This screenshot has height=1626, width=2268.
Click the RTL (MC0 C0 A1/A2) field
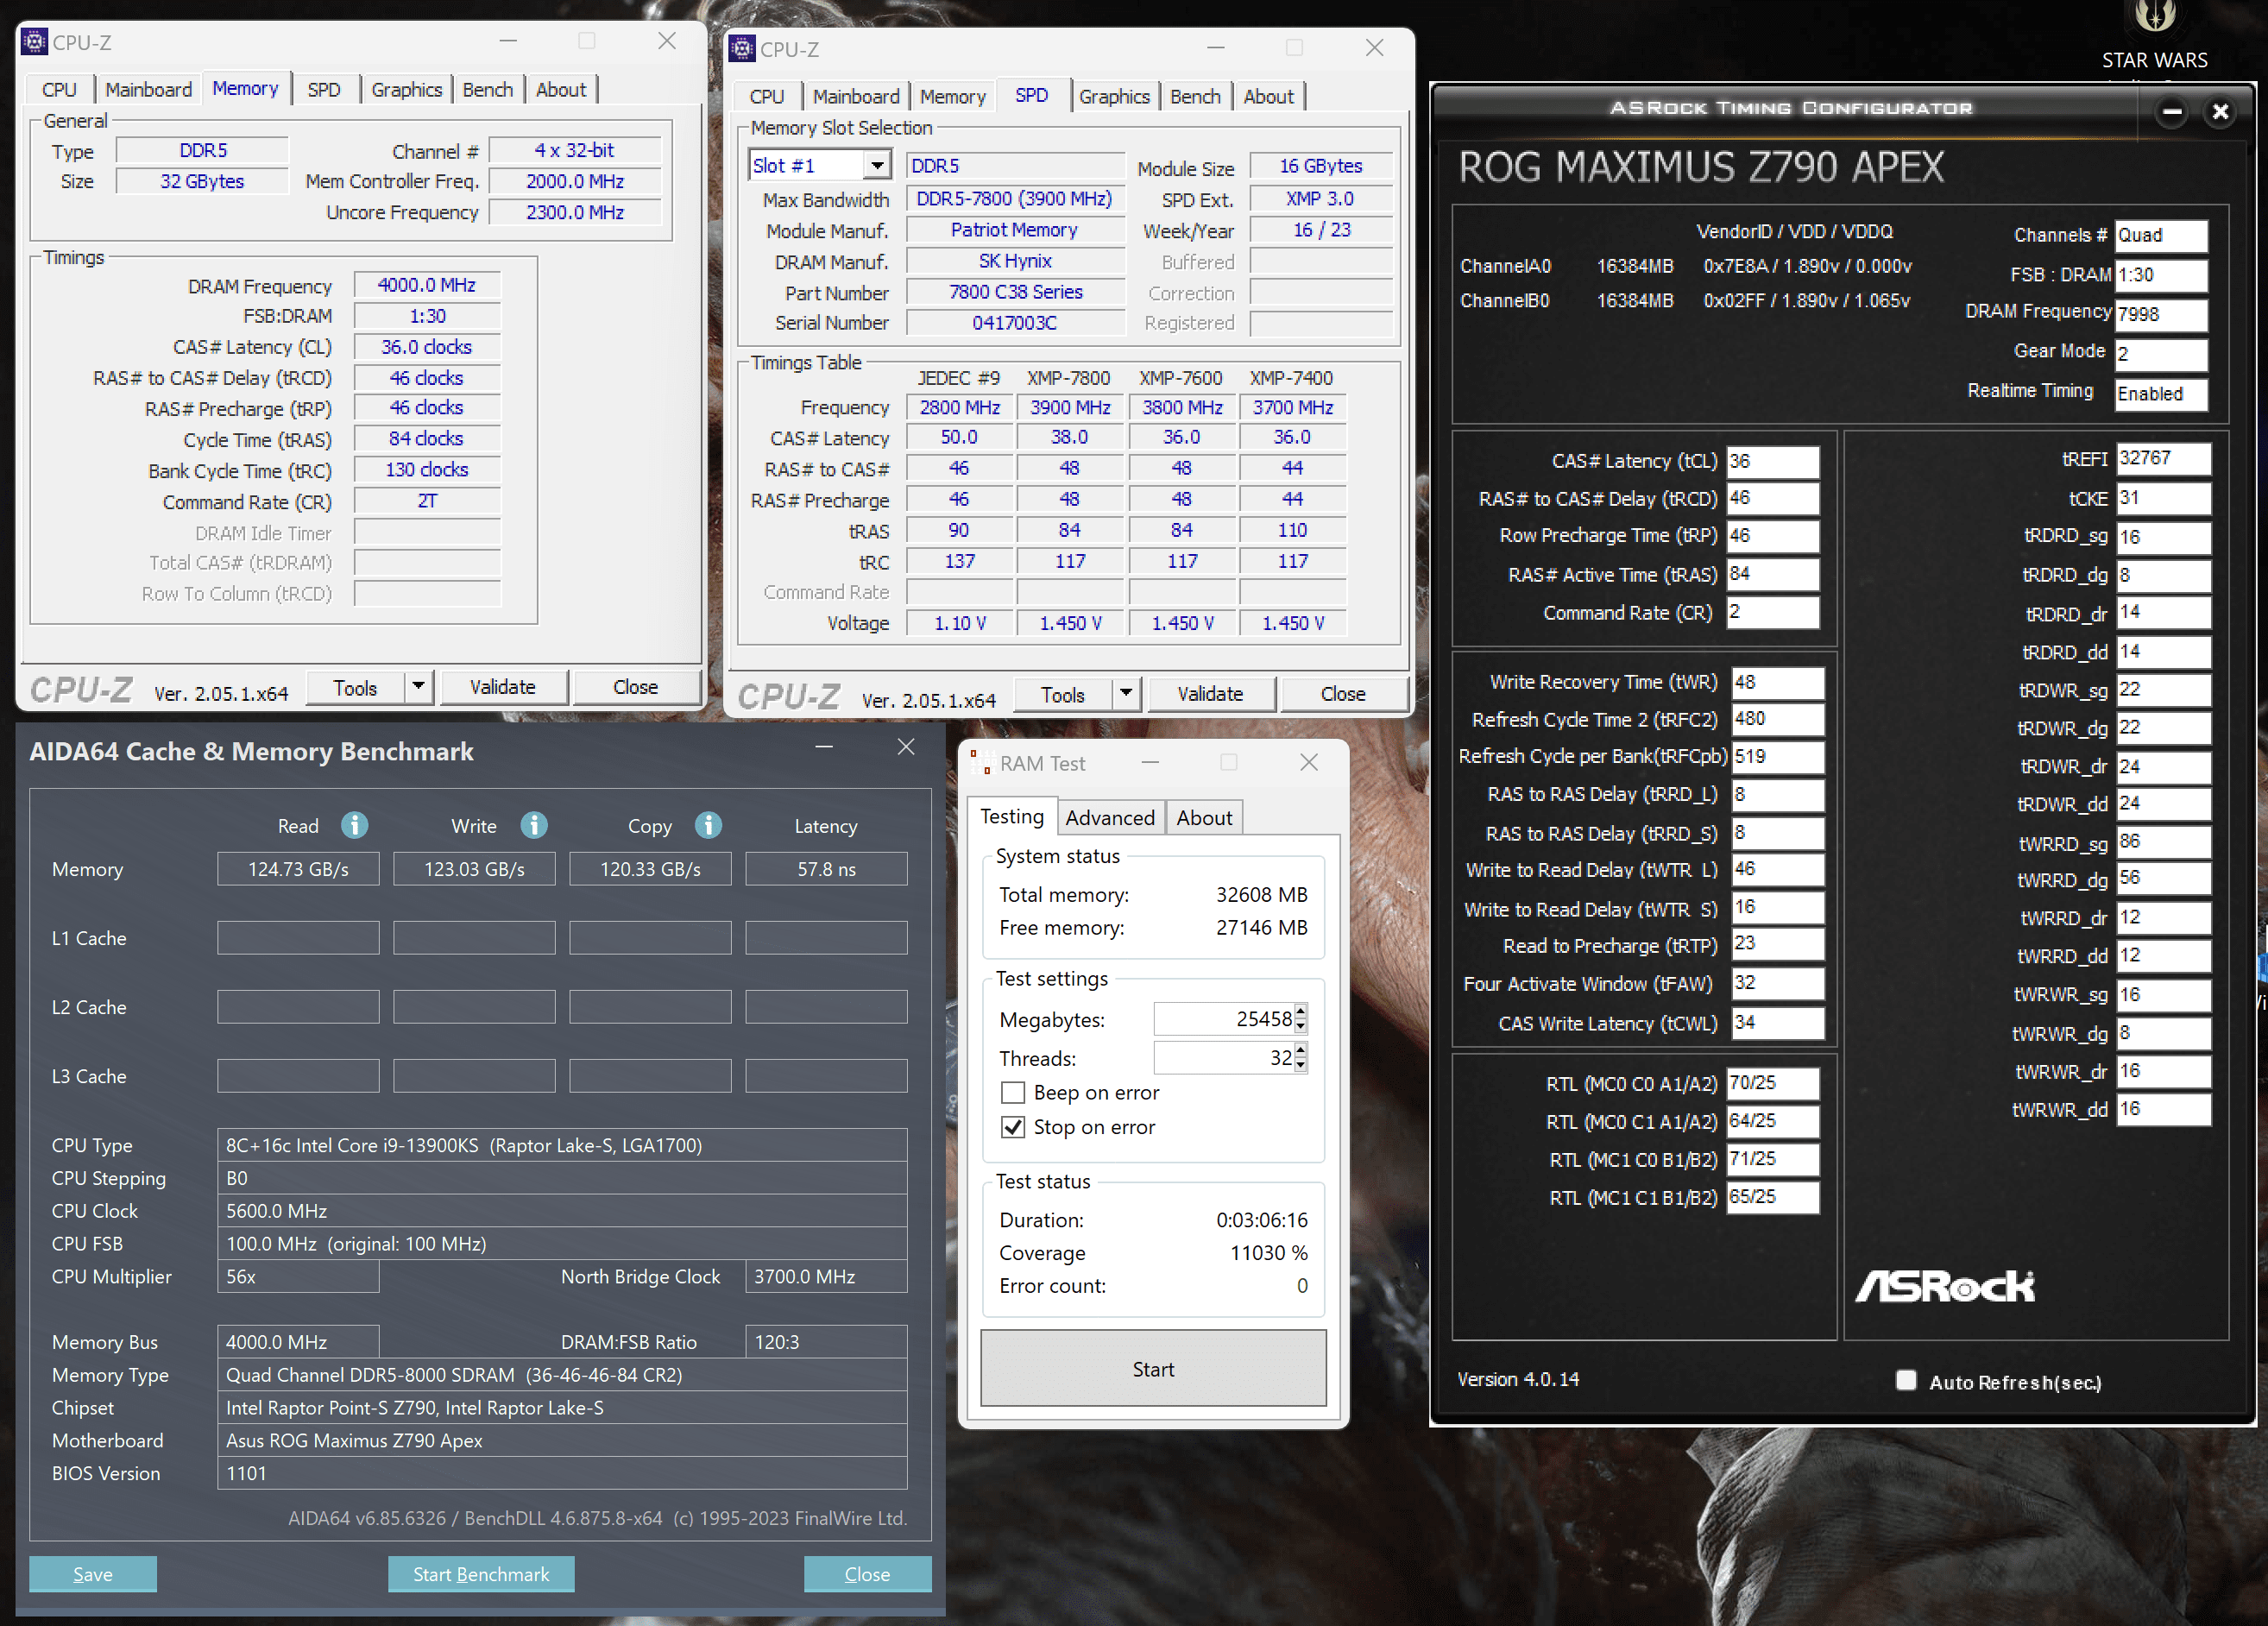click(x=1772, y=1083)
